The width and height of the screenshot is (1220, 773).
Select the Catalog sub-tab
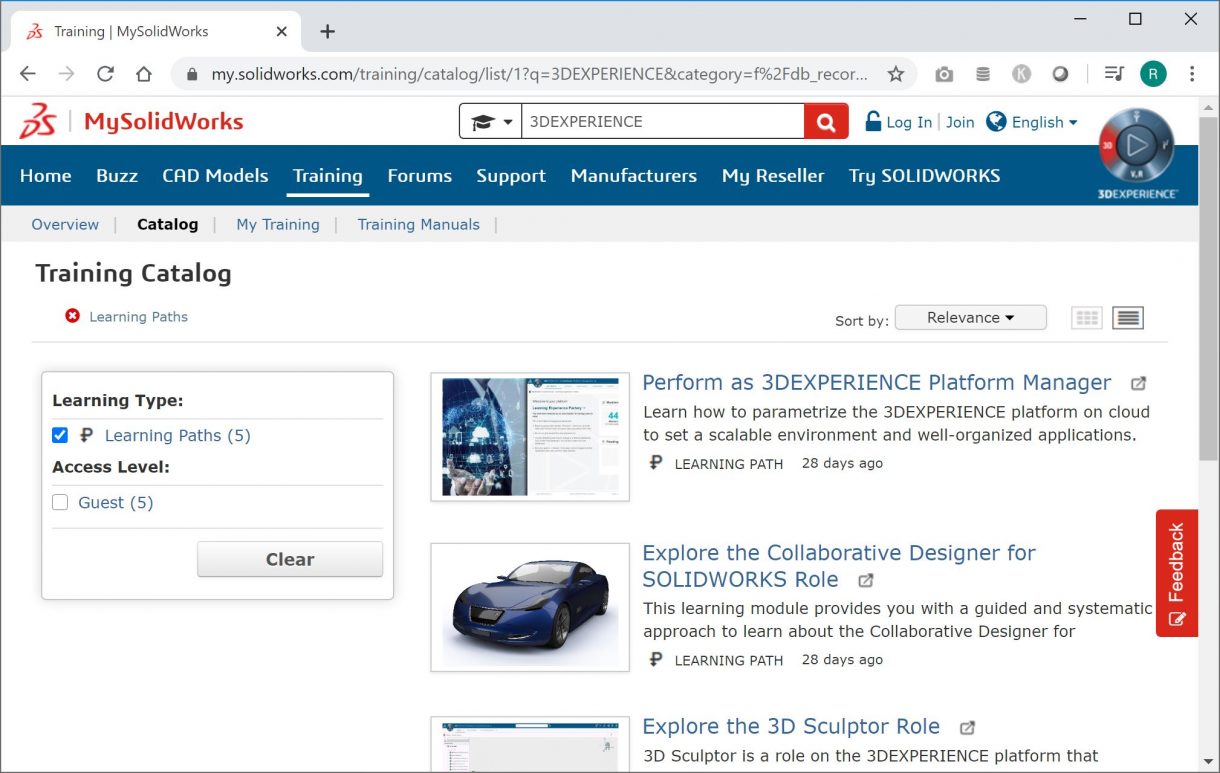click(x=167, y=224)
